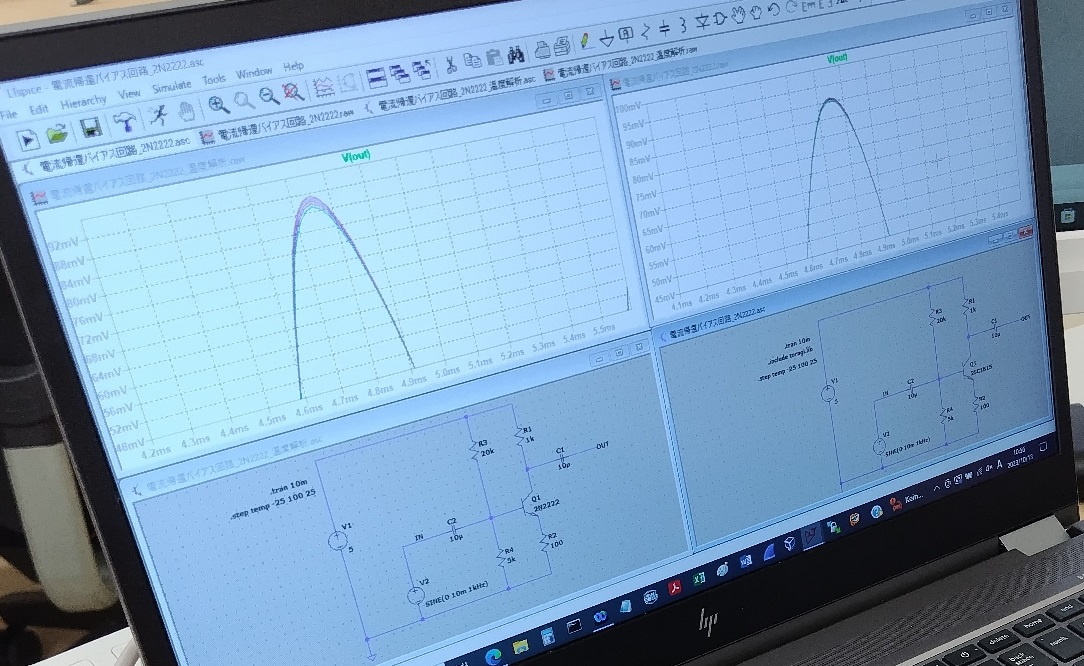Image resolution: width=1084 pixels, height=666 pixels.
Task: Select the Diode component tool
Action: (x=702, y=21)
